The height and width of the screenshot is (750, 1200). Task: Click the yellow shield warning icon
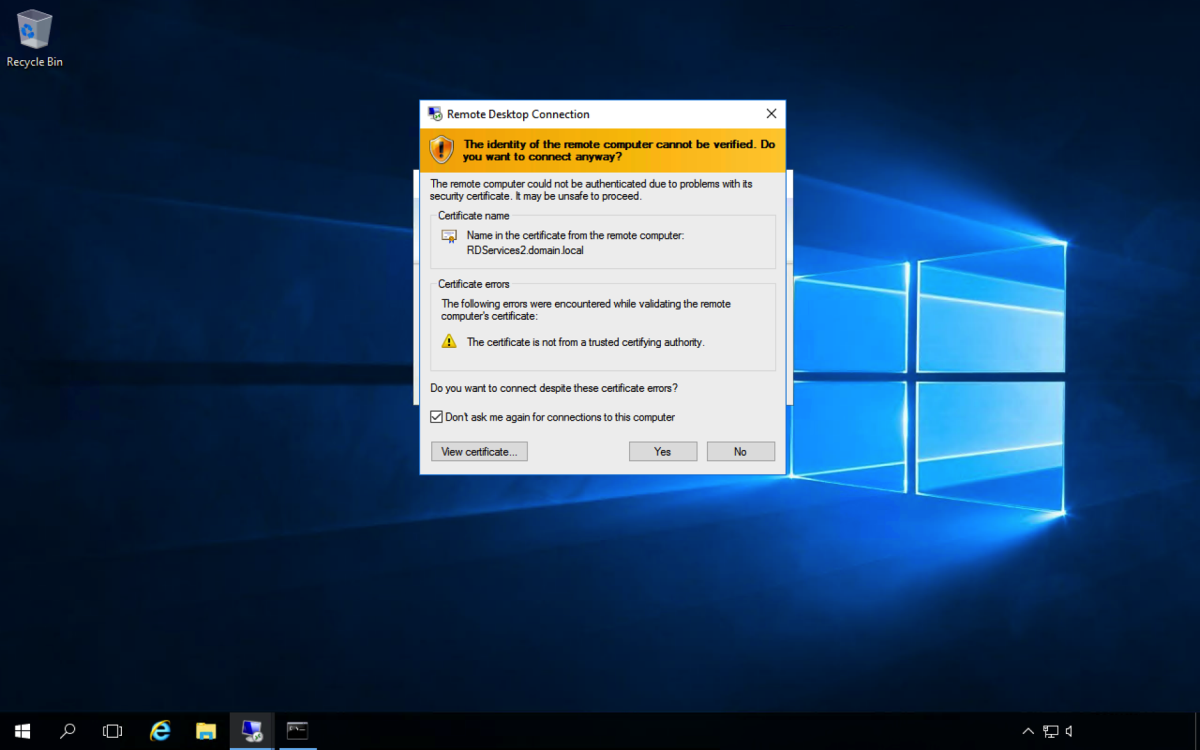pyautogui.click(x=441, y=150)
